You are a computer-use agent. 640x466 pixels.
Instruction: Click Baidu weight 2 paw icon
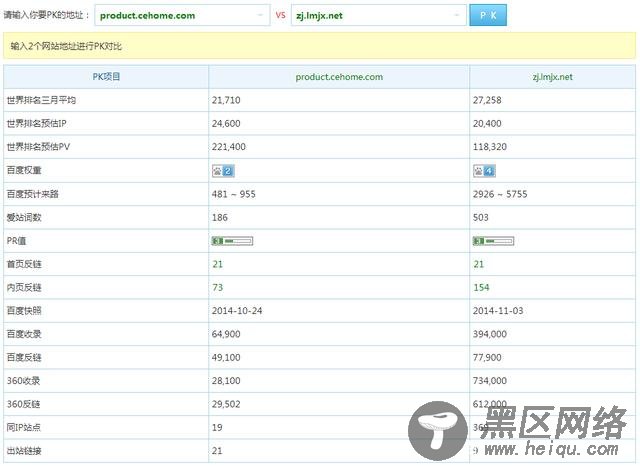pyautogui.click(x=223, y=171)
